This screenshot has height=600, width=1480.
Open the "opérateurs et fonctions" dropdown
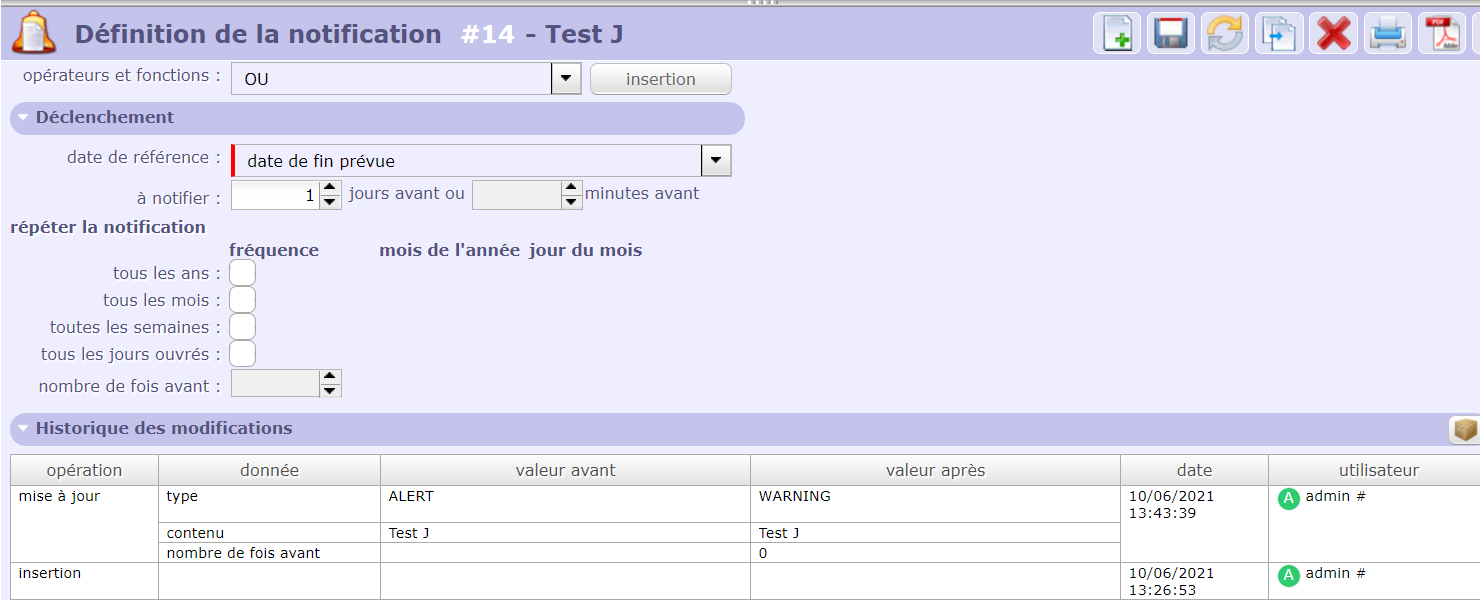pyautogui.click(x=566, y=79)
